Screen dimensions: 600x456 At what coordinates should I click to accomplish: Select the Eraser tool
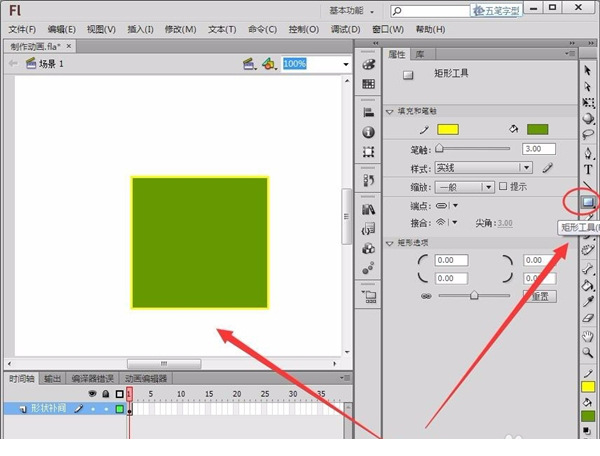[588, 318]
